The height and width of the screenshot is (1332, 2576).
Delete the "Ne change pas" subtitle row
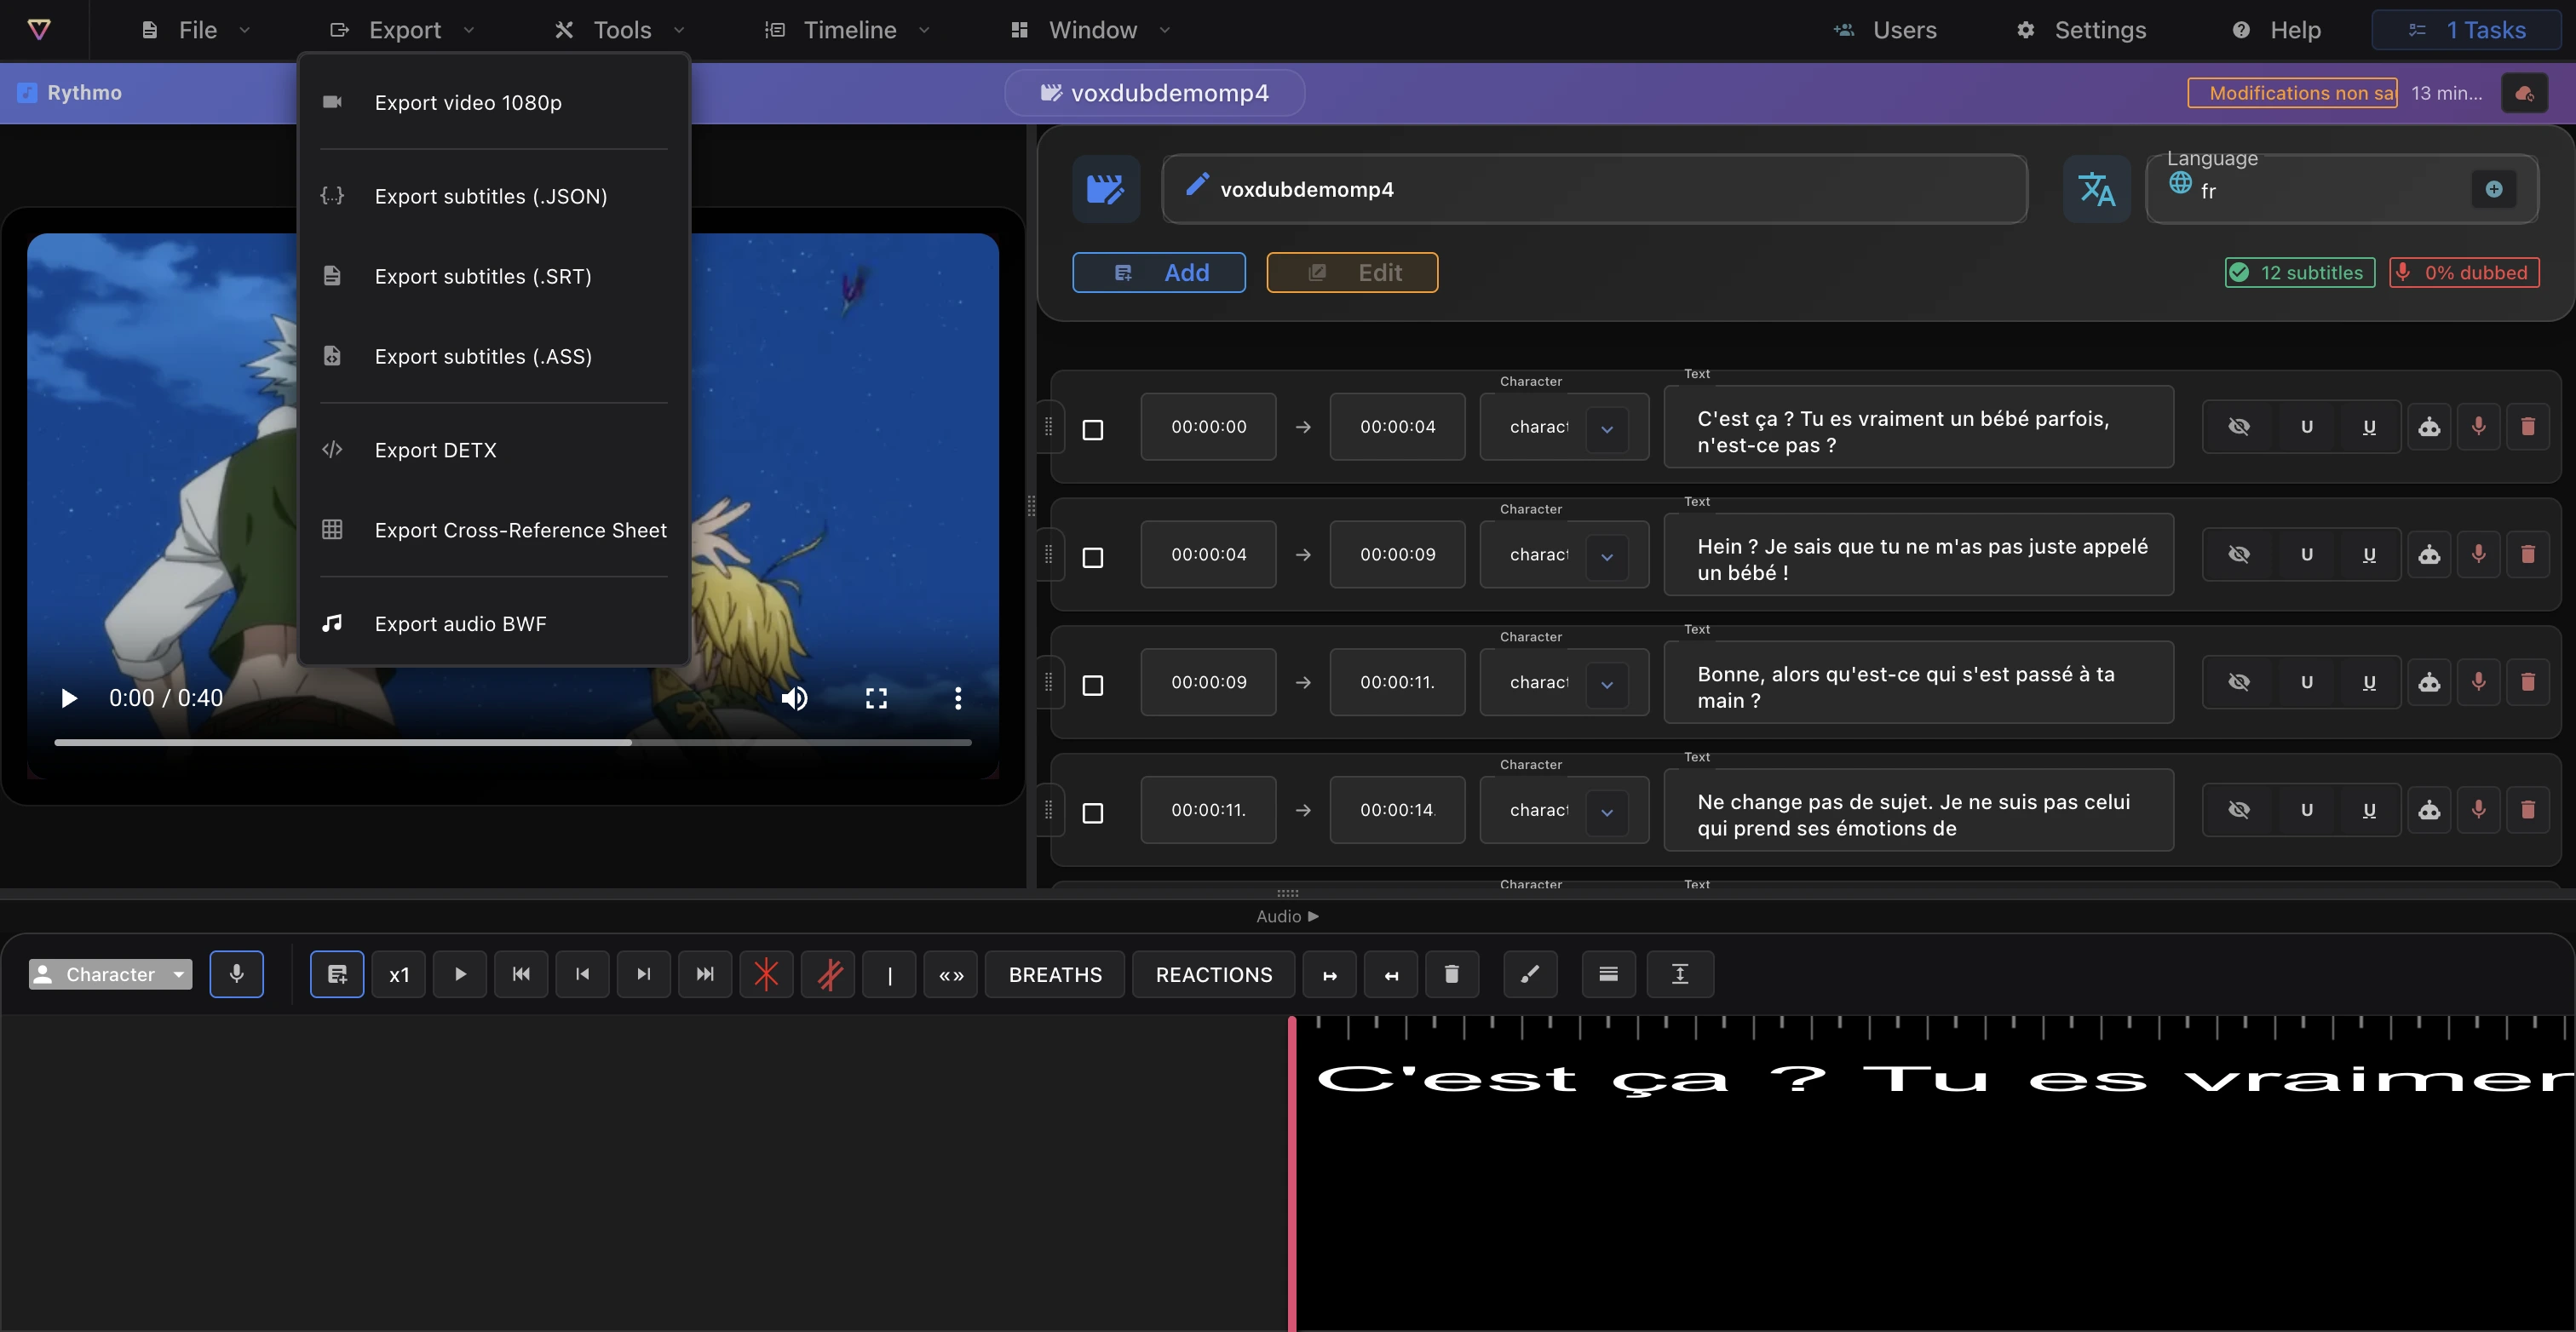2528,811
